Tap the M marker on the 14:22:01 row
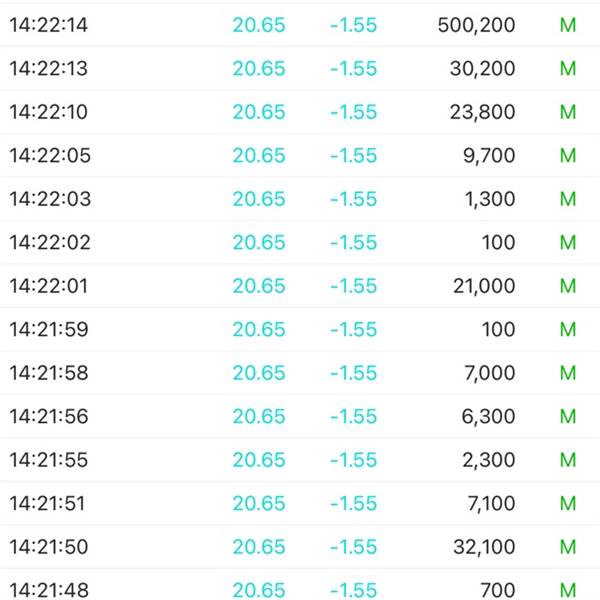Screen dimensions: 600x600 (568, 286)
